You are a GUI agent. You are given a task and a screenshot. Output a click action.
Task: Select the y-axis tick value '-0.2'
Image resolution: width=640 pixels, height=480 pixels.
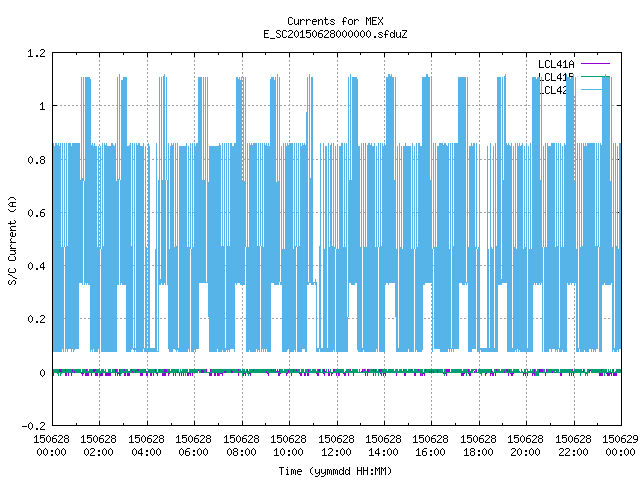pyautogui.click(x=33, y=426)
